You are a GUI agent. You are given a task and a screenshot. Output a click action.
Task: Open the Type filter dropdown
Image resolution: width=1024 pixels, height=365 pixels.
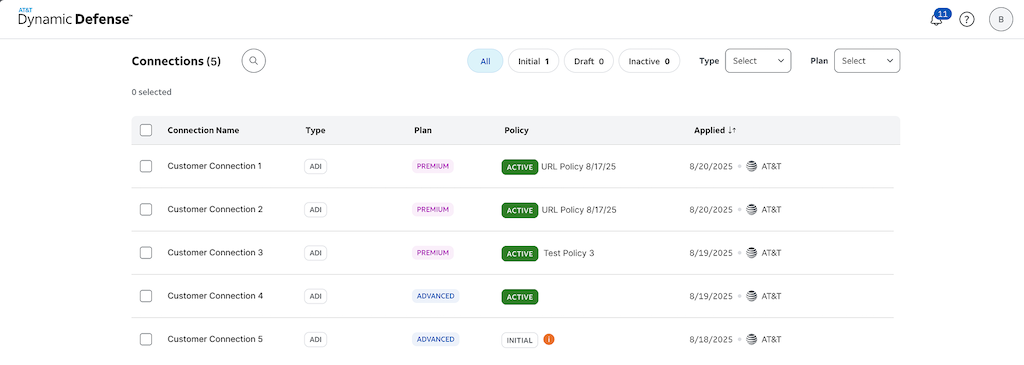[758, 61]
